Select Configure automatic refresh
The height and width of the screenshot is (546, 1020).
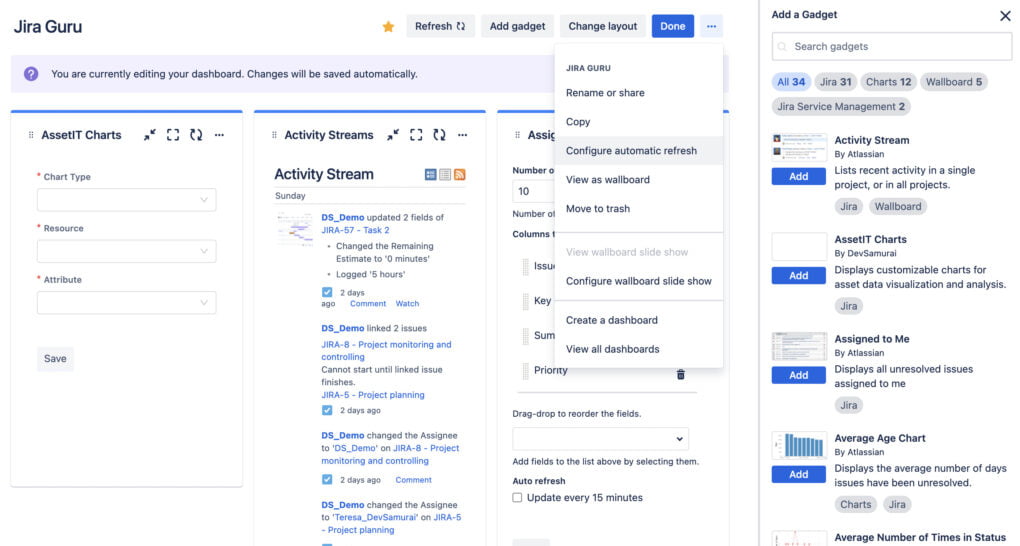click(638, 151)
